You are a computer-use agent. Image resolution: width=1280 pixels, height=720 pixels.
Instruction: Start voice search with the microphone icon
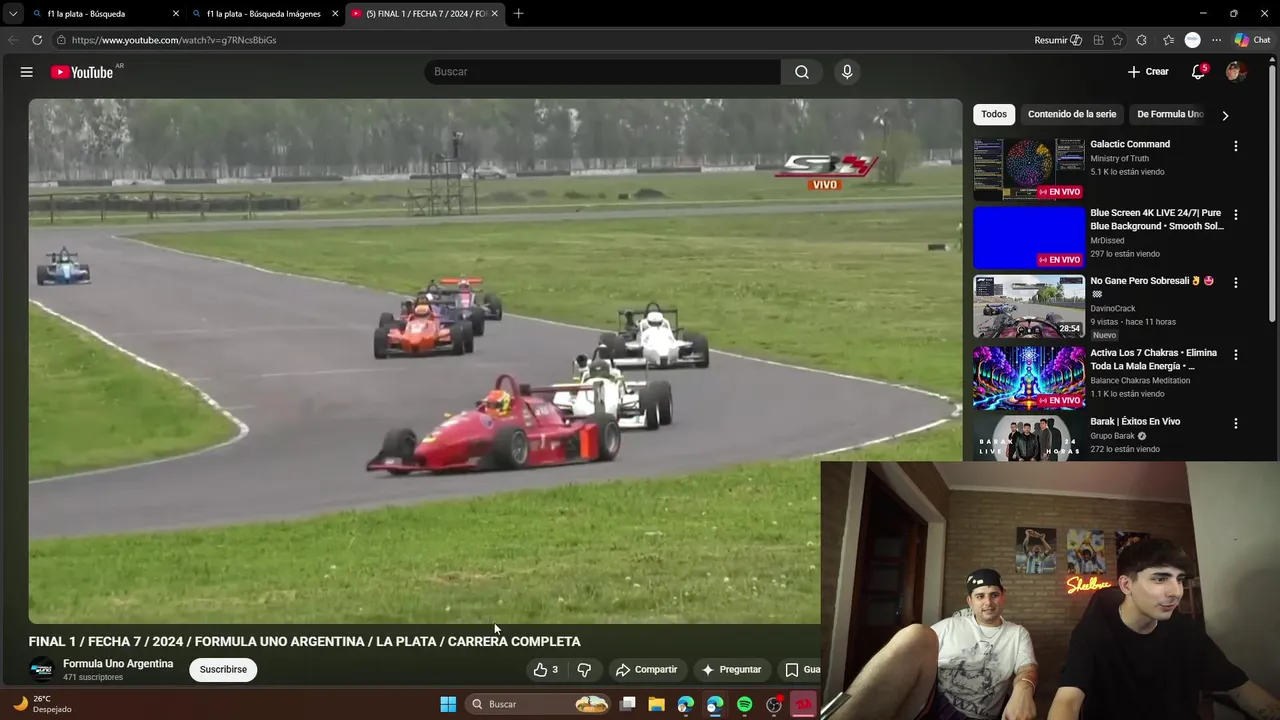(847, 72)
